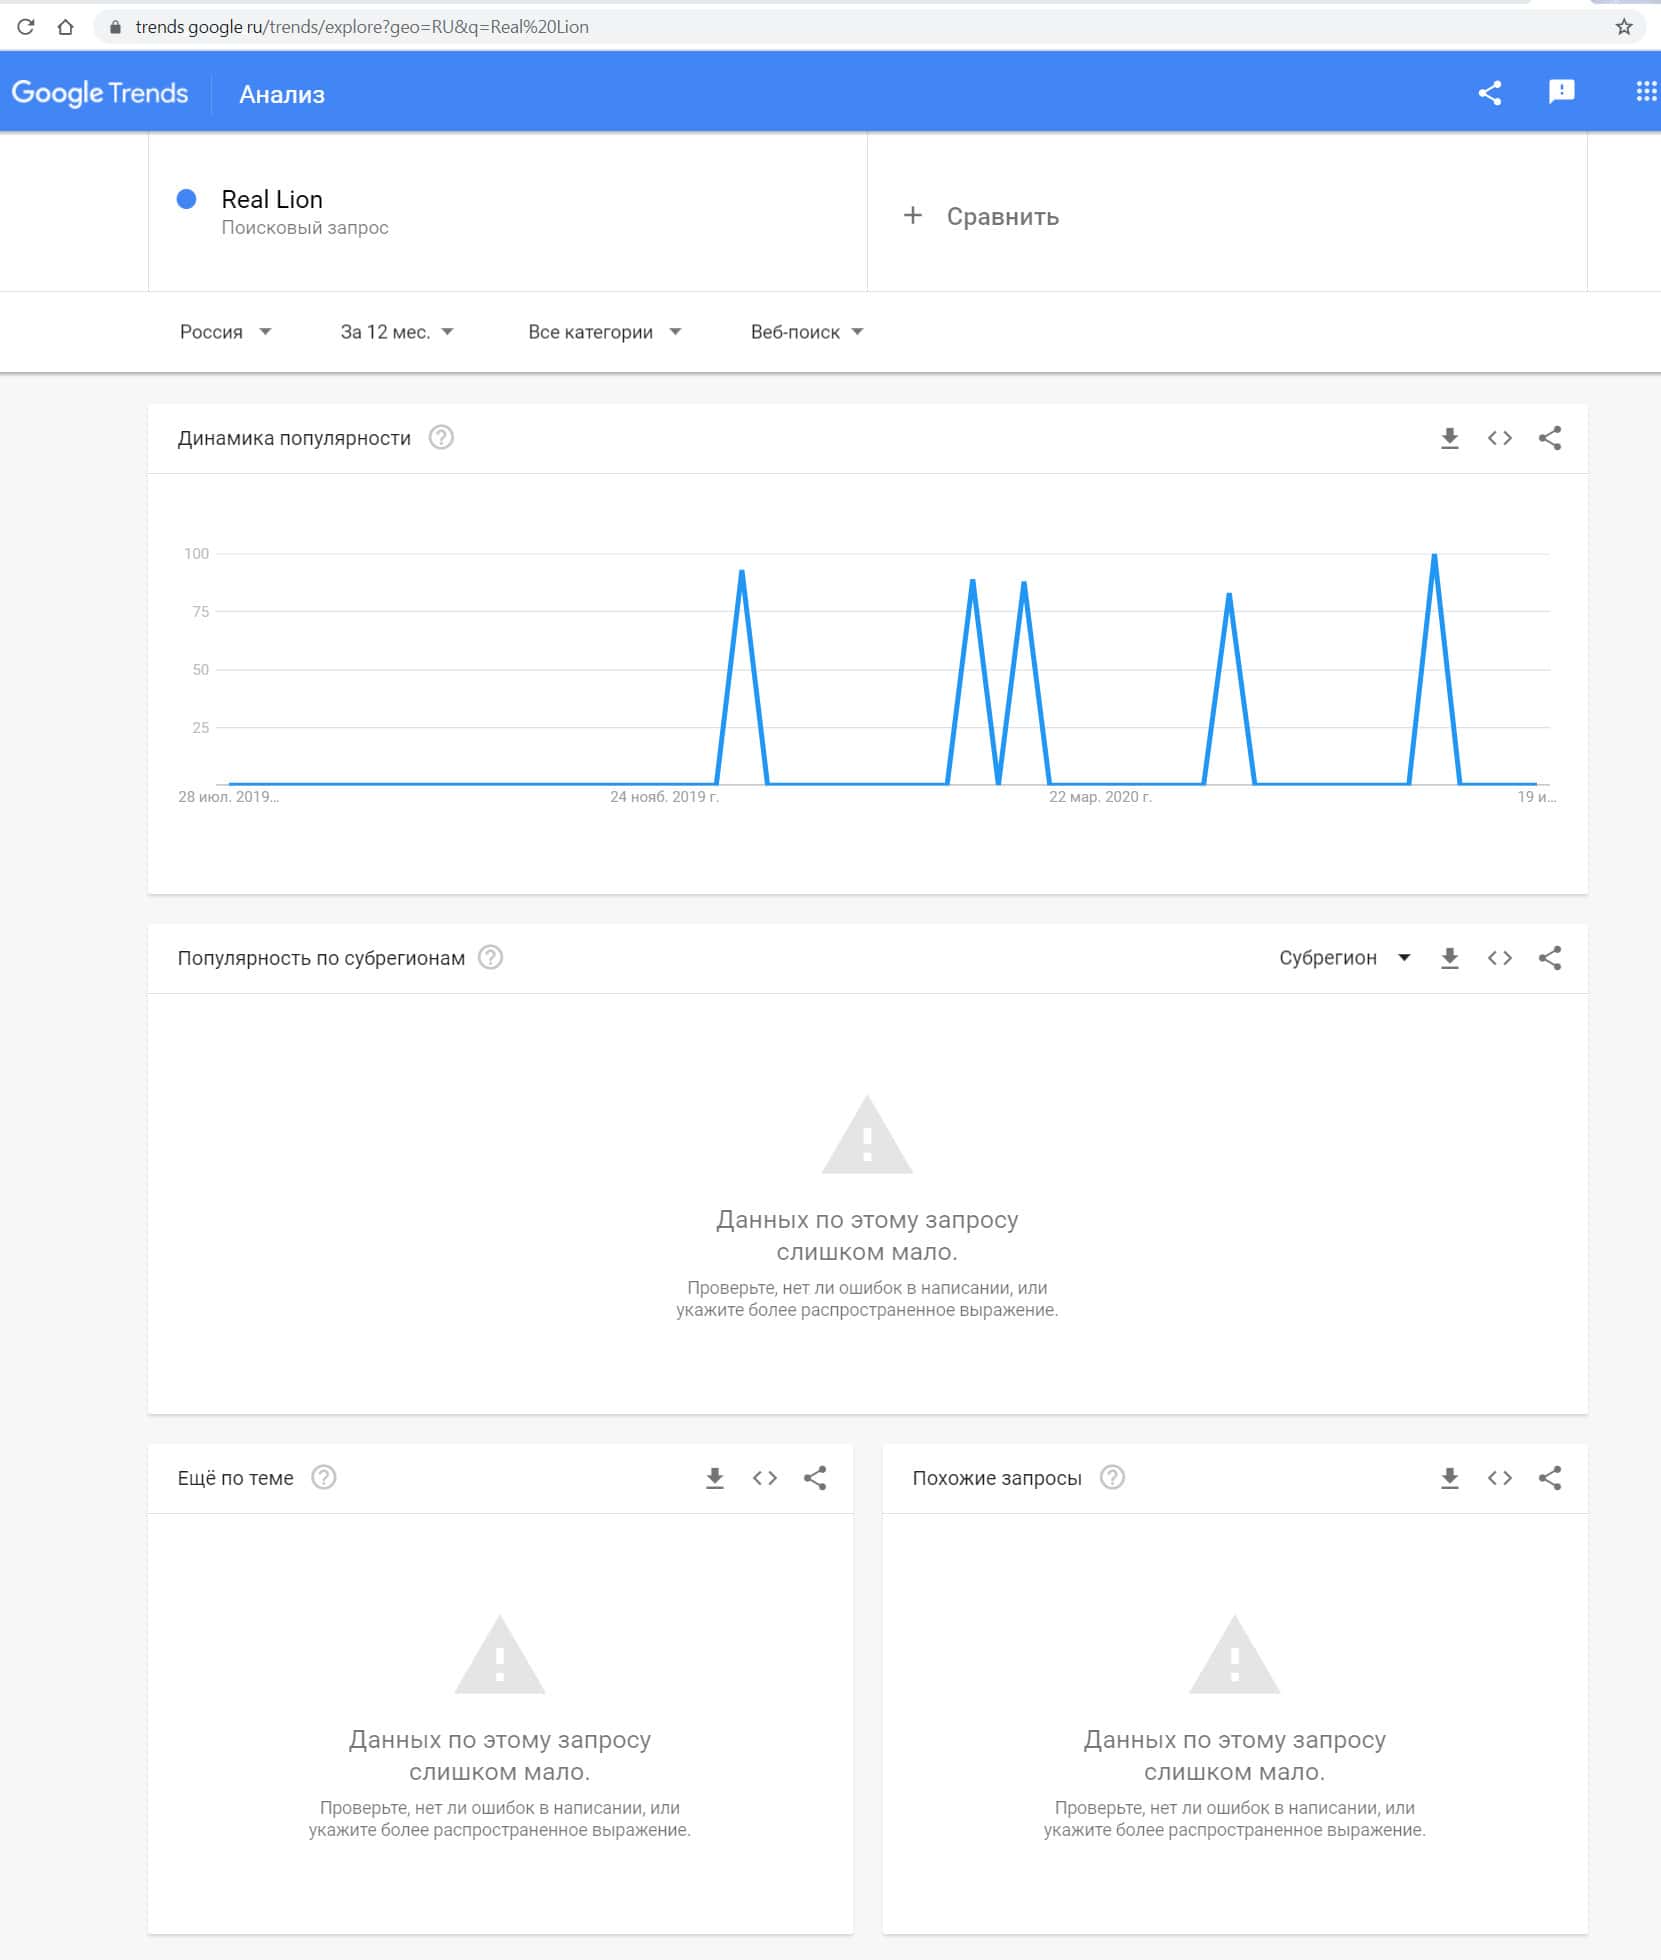Download the Похожие запросы data
This screenshot has height=1960, width=1661.
coord(1449,1478)
